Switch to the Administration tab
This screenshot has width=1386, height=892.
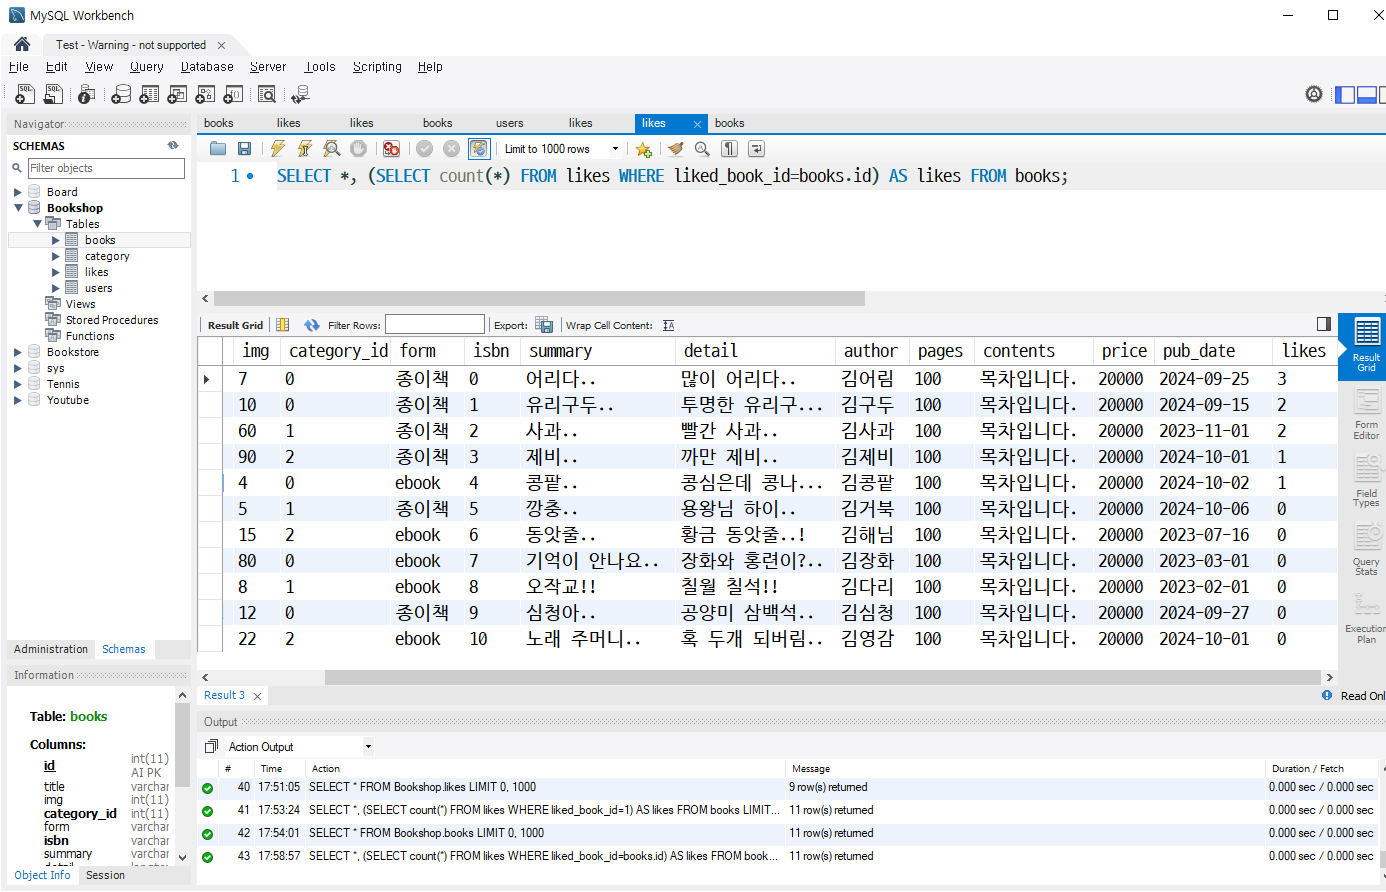tap(51, 649)
